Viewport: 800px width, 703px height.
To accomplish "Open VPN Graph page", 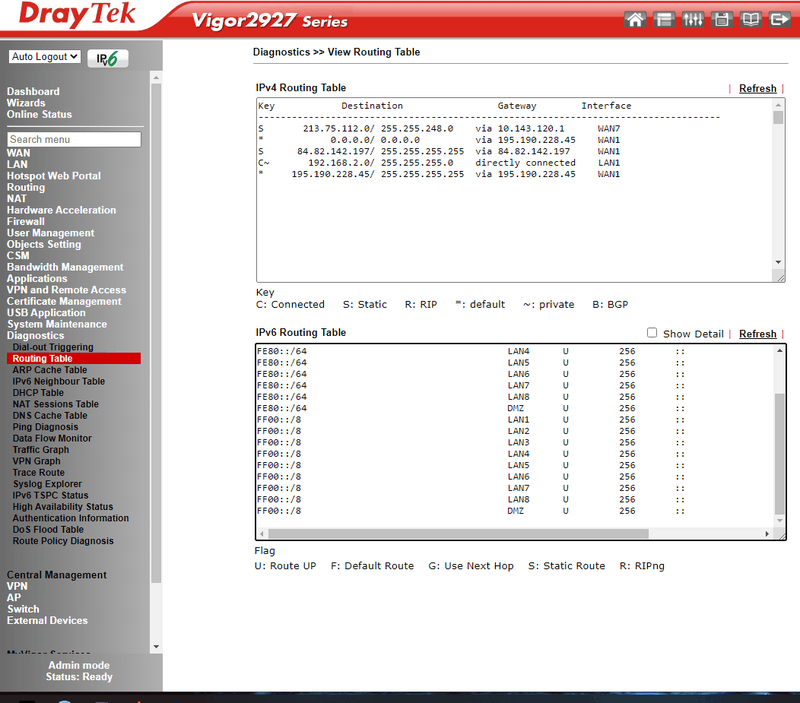I will [36, 461].
